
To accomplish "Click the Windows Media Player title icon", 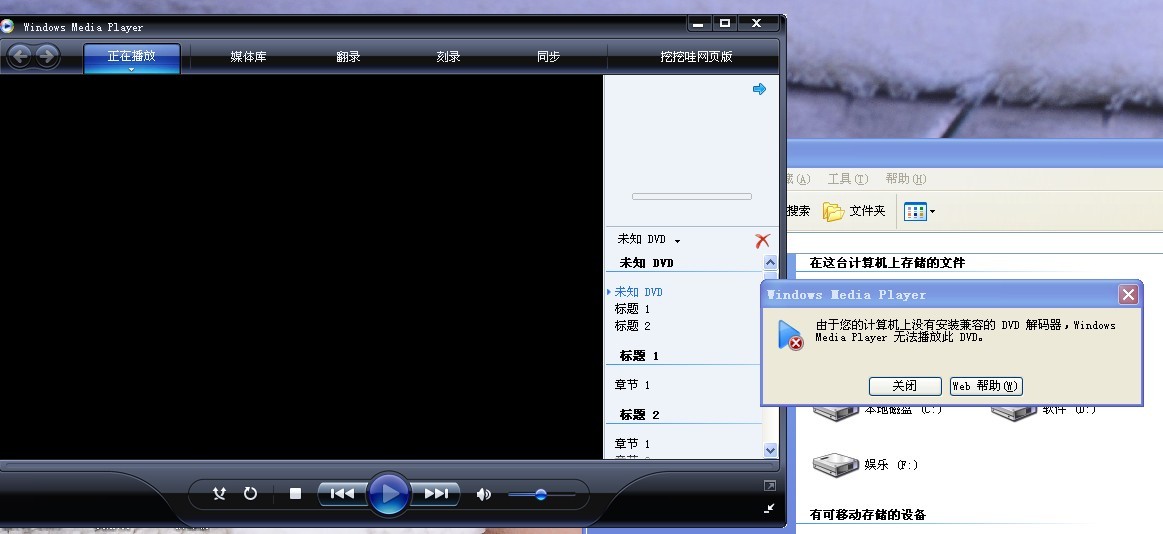I will (x=7, y=27).
